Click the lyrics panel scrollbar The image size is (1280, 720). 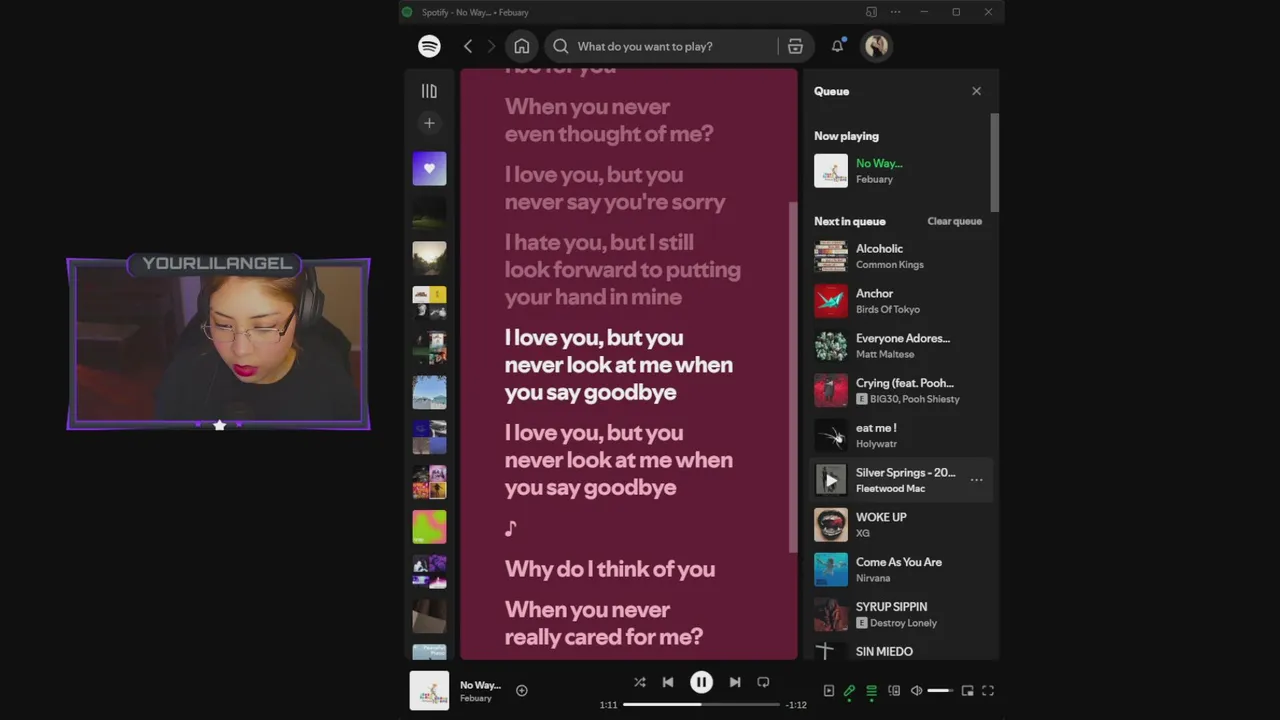tap(793, 376)
